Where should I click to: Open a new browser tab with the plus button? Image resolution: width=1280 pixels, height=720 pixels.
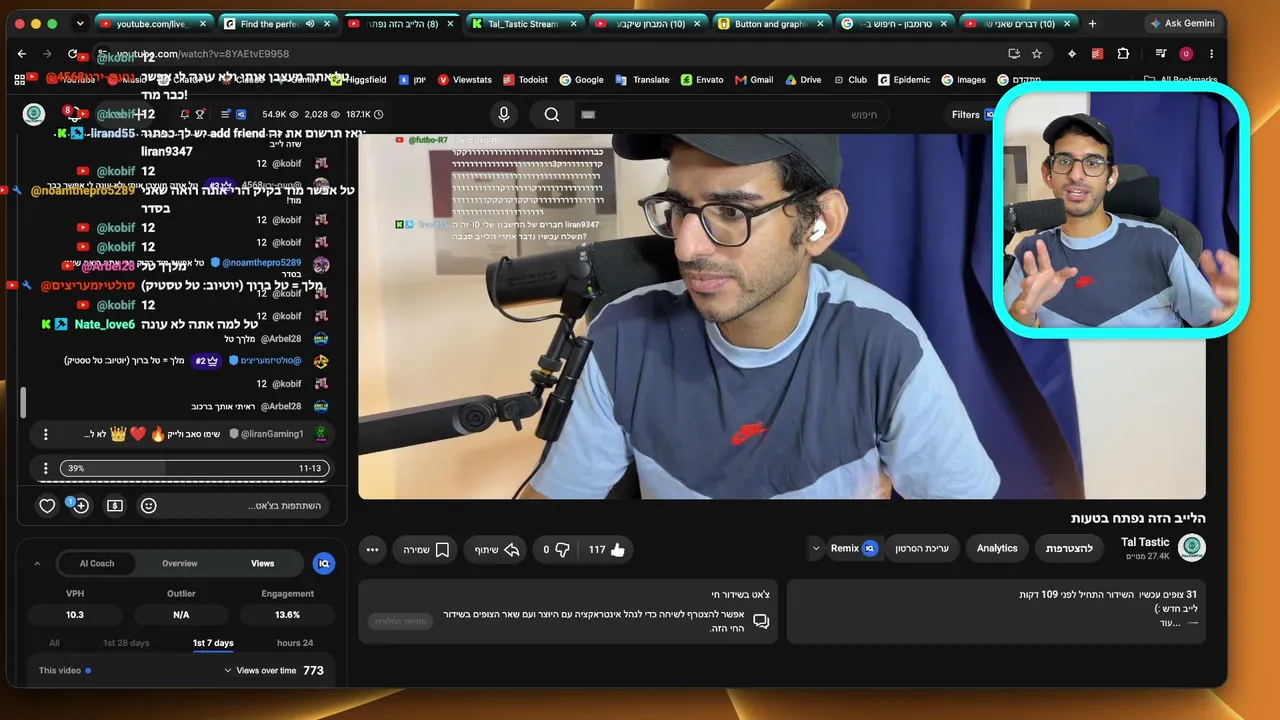coord(1092,23)
